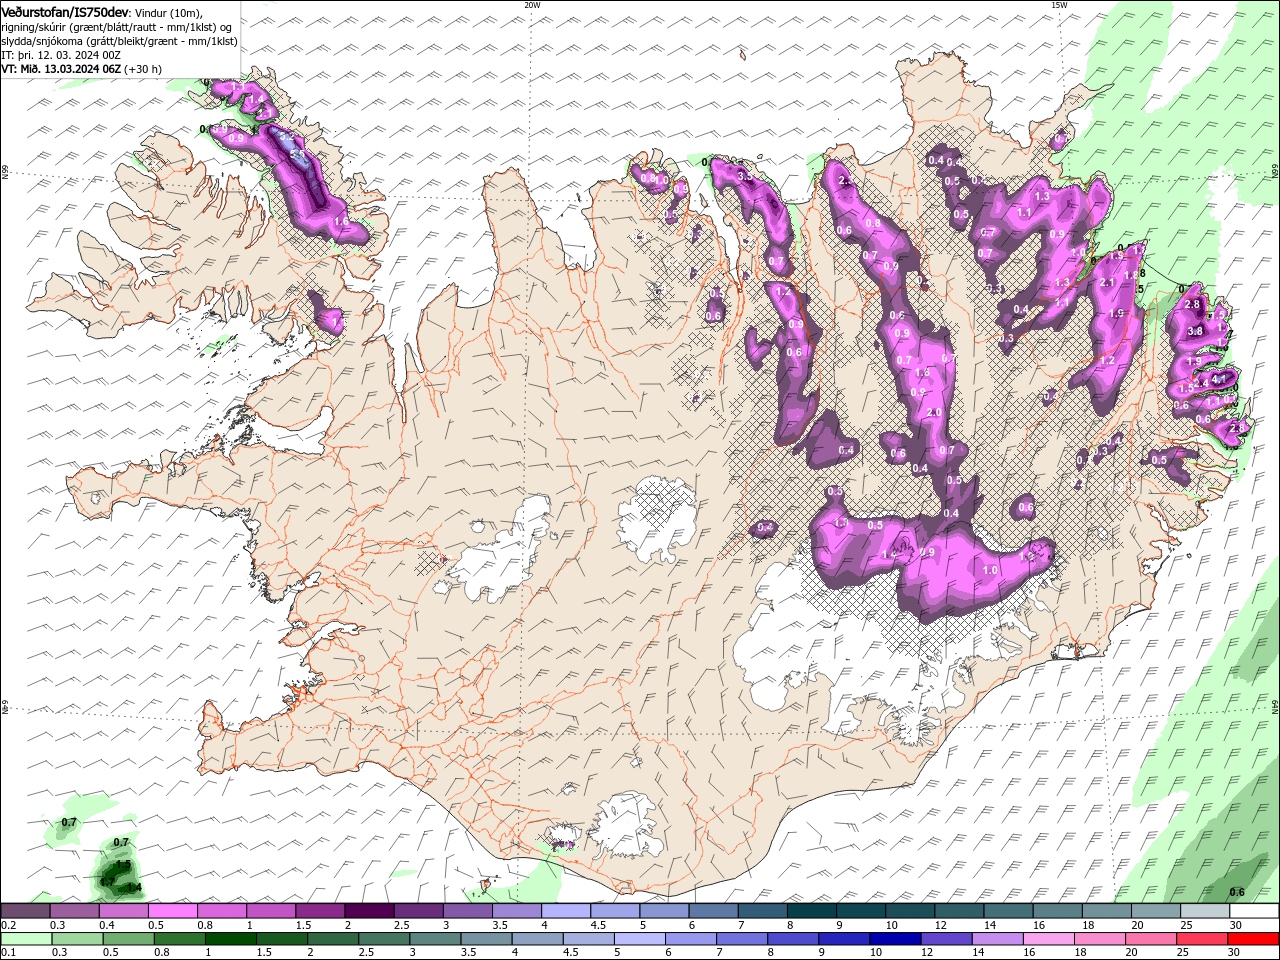Click the 6–7 periwinkle swatch, lower legend
This screenshot has height=960, width=1280.
(x=690, y=939)
